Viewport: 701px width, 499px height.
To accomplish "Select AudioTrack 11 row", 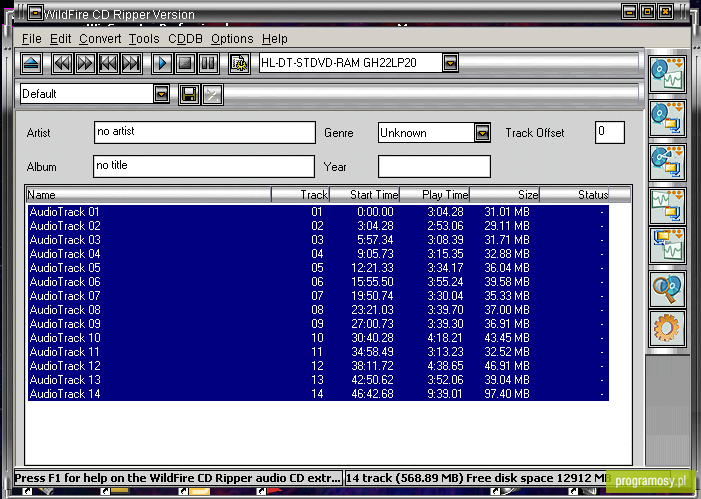I will pyautogui.click(x=318, y=352).
